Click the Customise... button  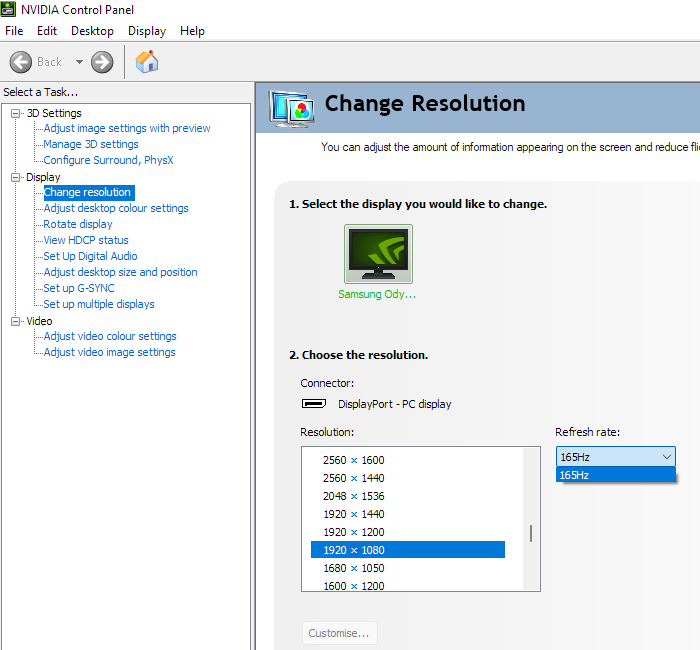(339, 633)
